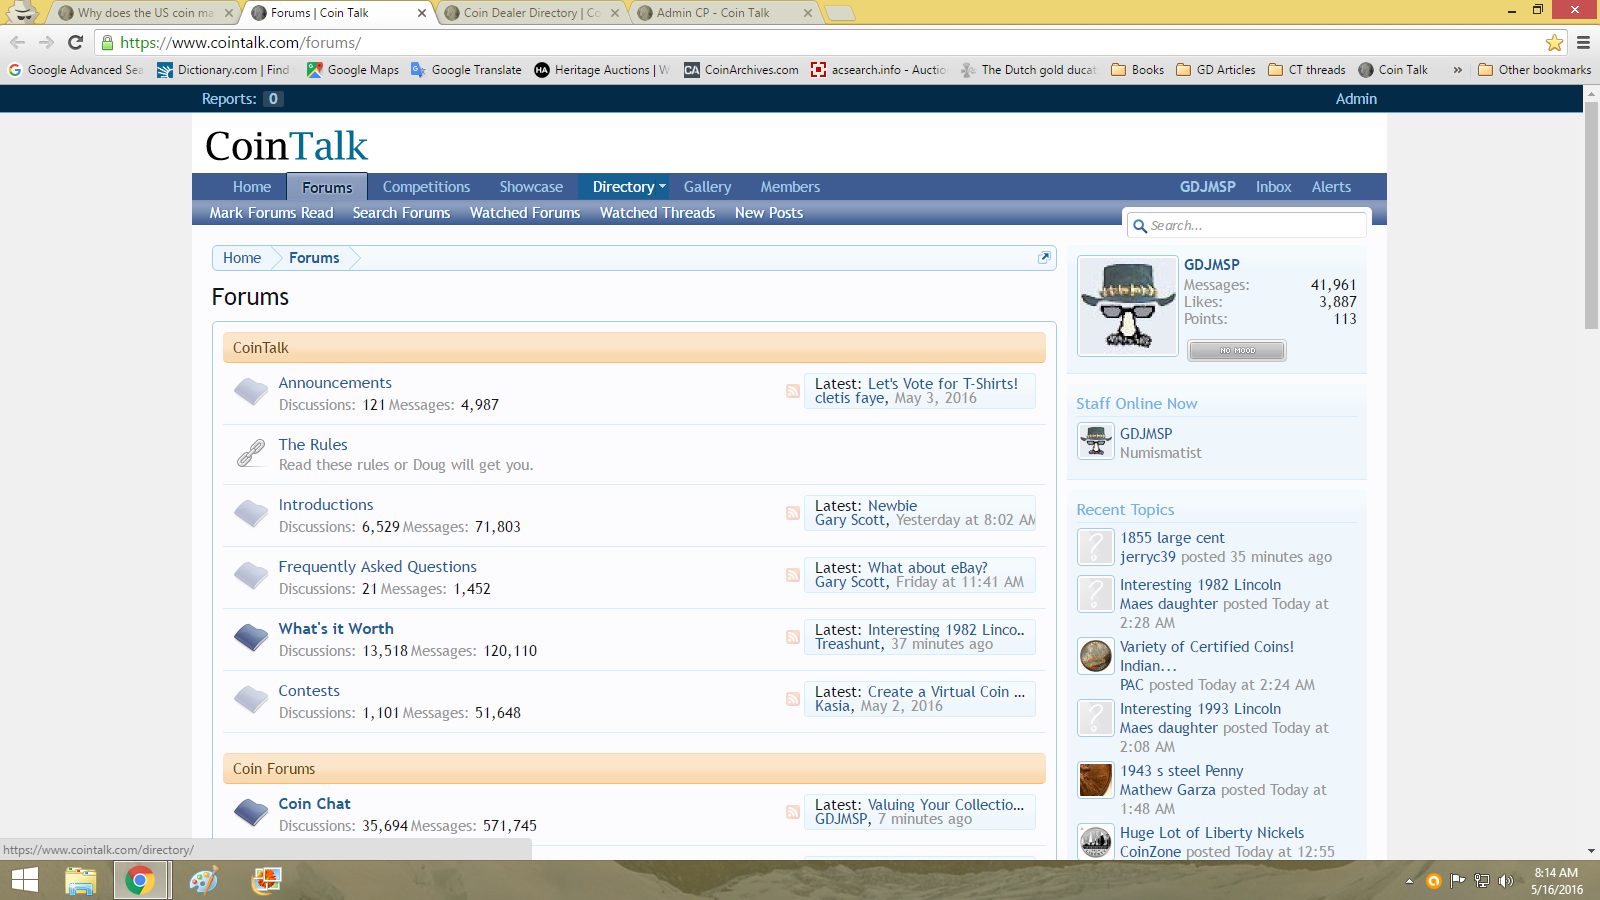Click the RSS feed icon for Coin Chat
Viewport: 1600px width, 900px height.
[x=793, y=812]
